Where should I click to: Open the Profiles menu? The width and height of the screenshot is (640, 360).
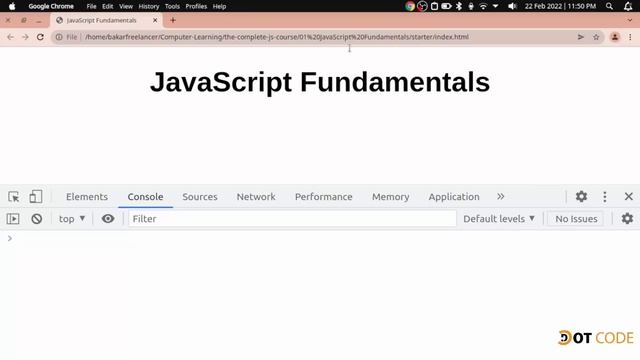196,6
